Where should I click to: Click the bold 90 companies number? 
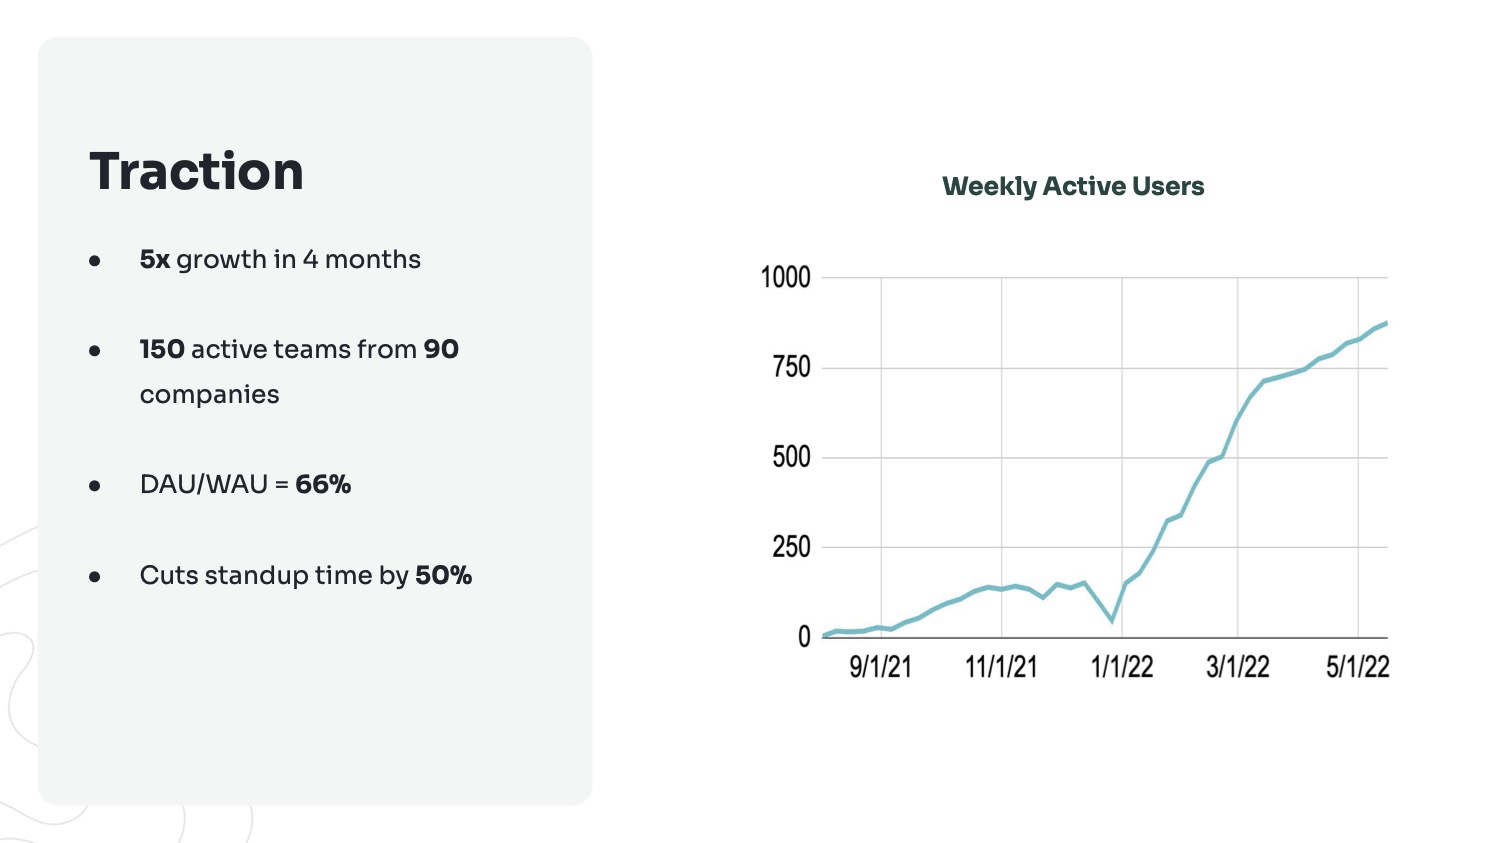tap(441, 350)
